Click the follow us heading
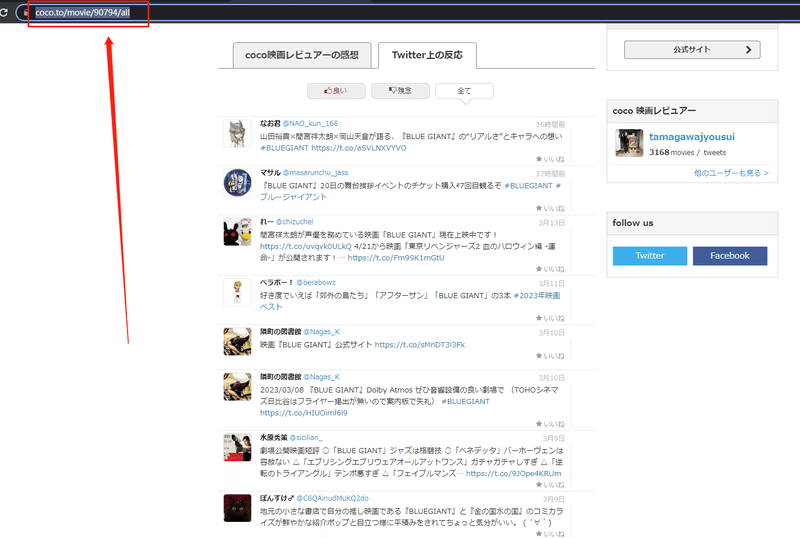This screenshot has width=800, height=539. (633, 223)
